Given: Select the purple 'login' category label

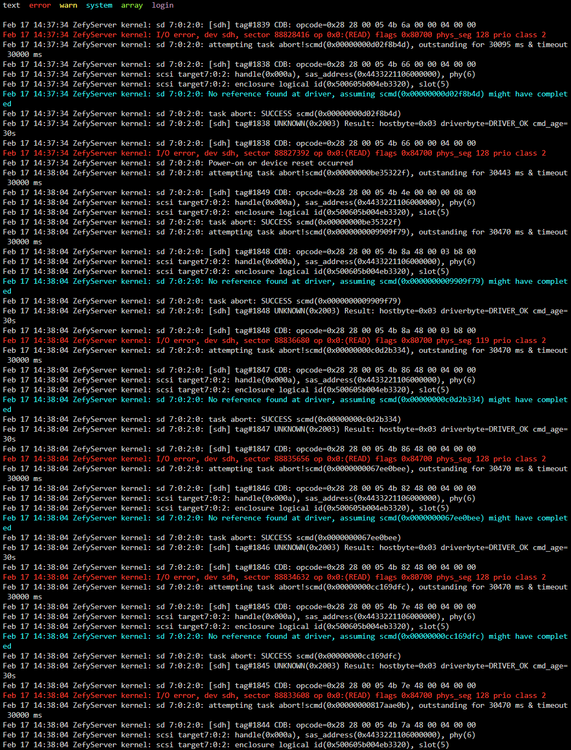Looking at the screenshot, I should (163, 5).
